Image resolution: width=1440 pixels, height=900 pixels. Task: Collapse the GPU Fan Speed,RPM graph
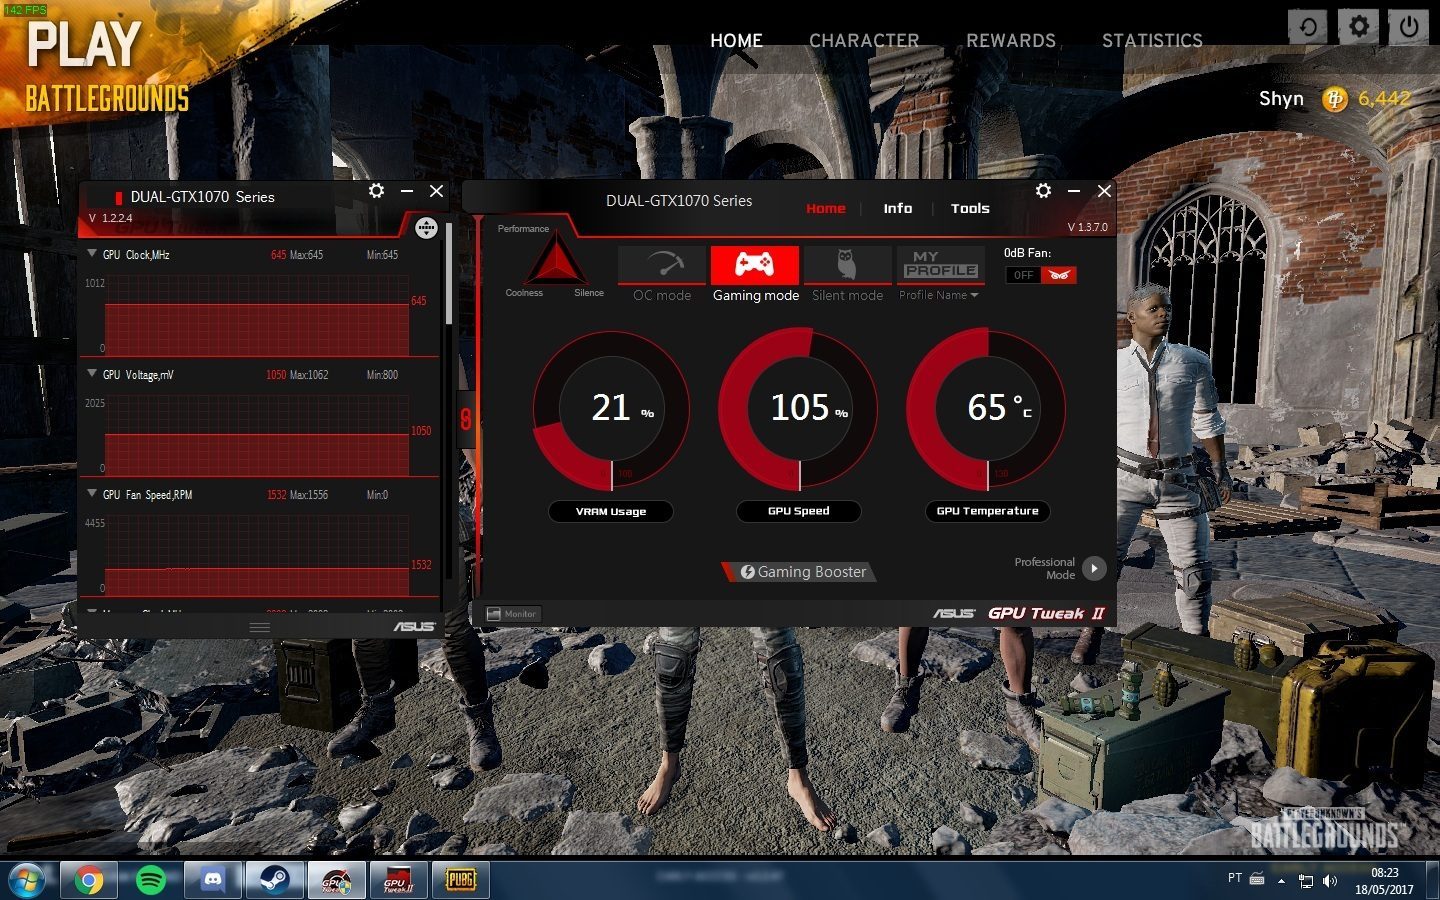click(x=92, y=494)
